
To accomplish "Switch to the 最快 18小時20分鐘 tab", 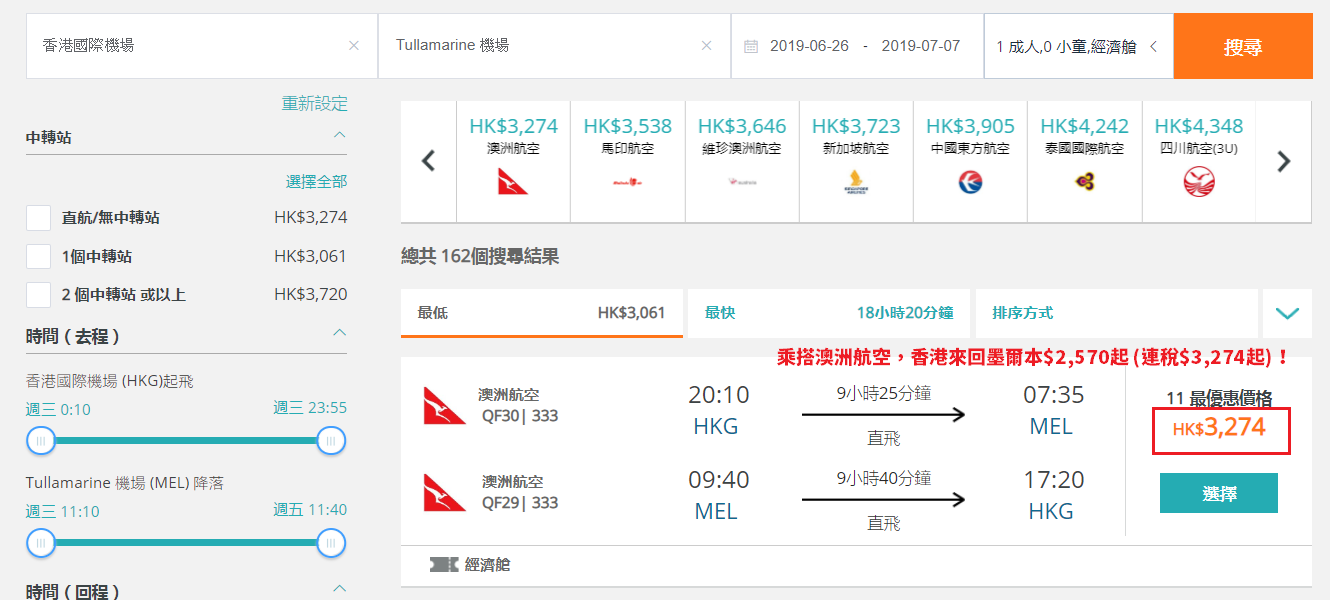I will click(828, 314).
